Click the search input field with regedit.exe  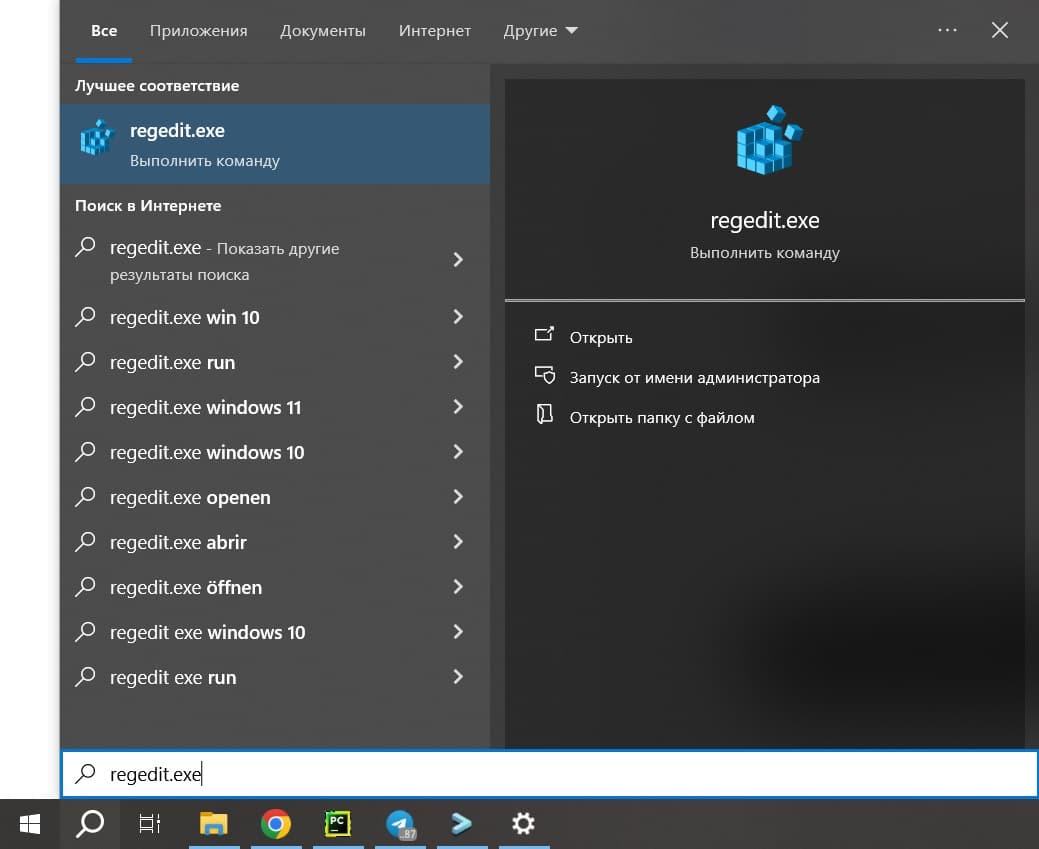pos(550,774)
